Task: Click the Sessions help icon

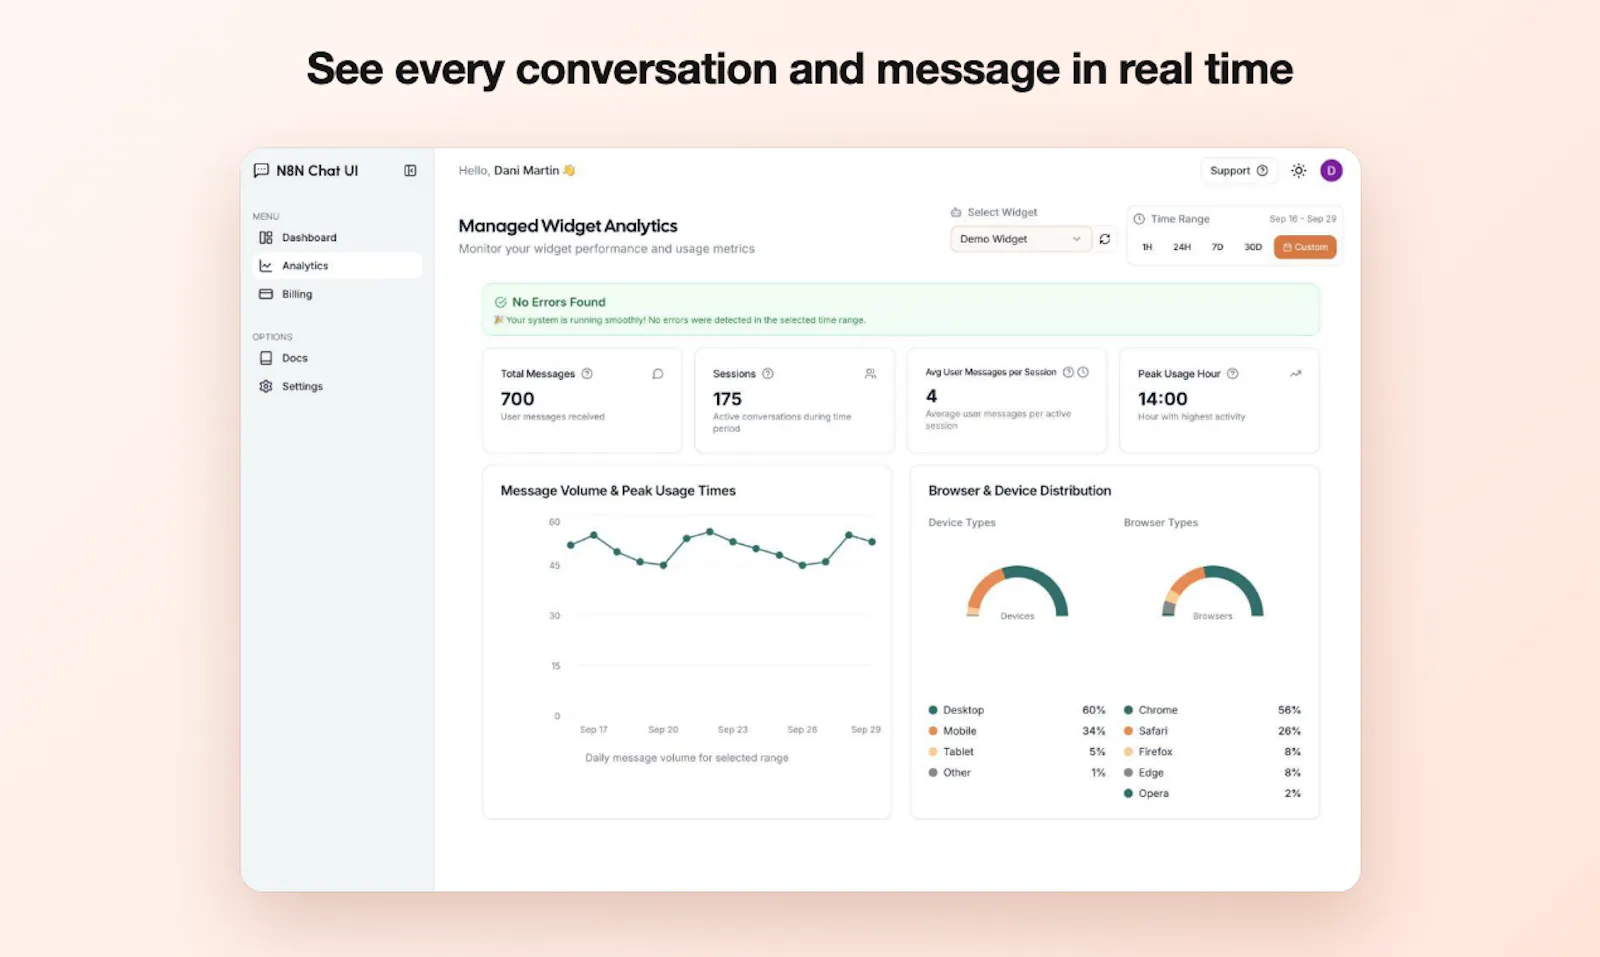Action: [768, 374]
